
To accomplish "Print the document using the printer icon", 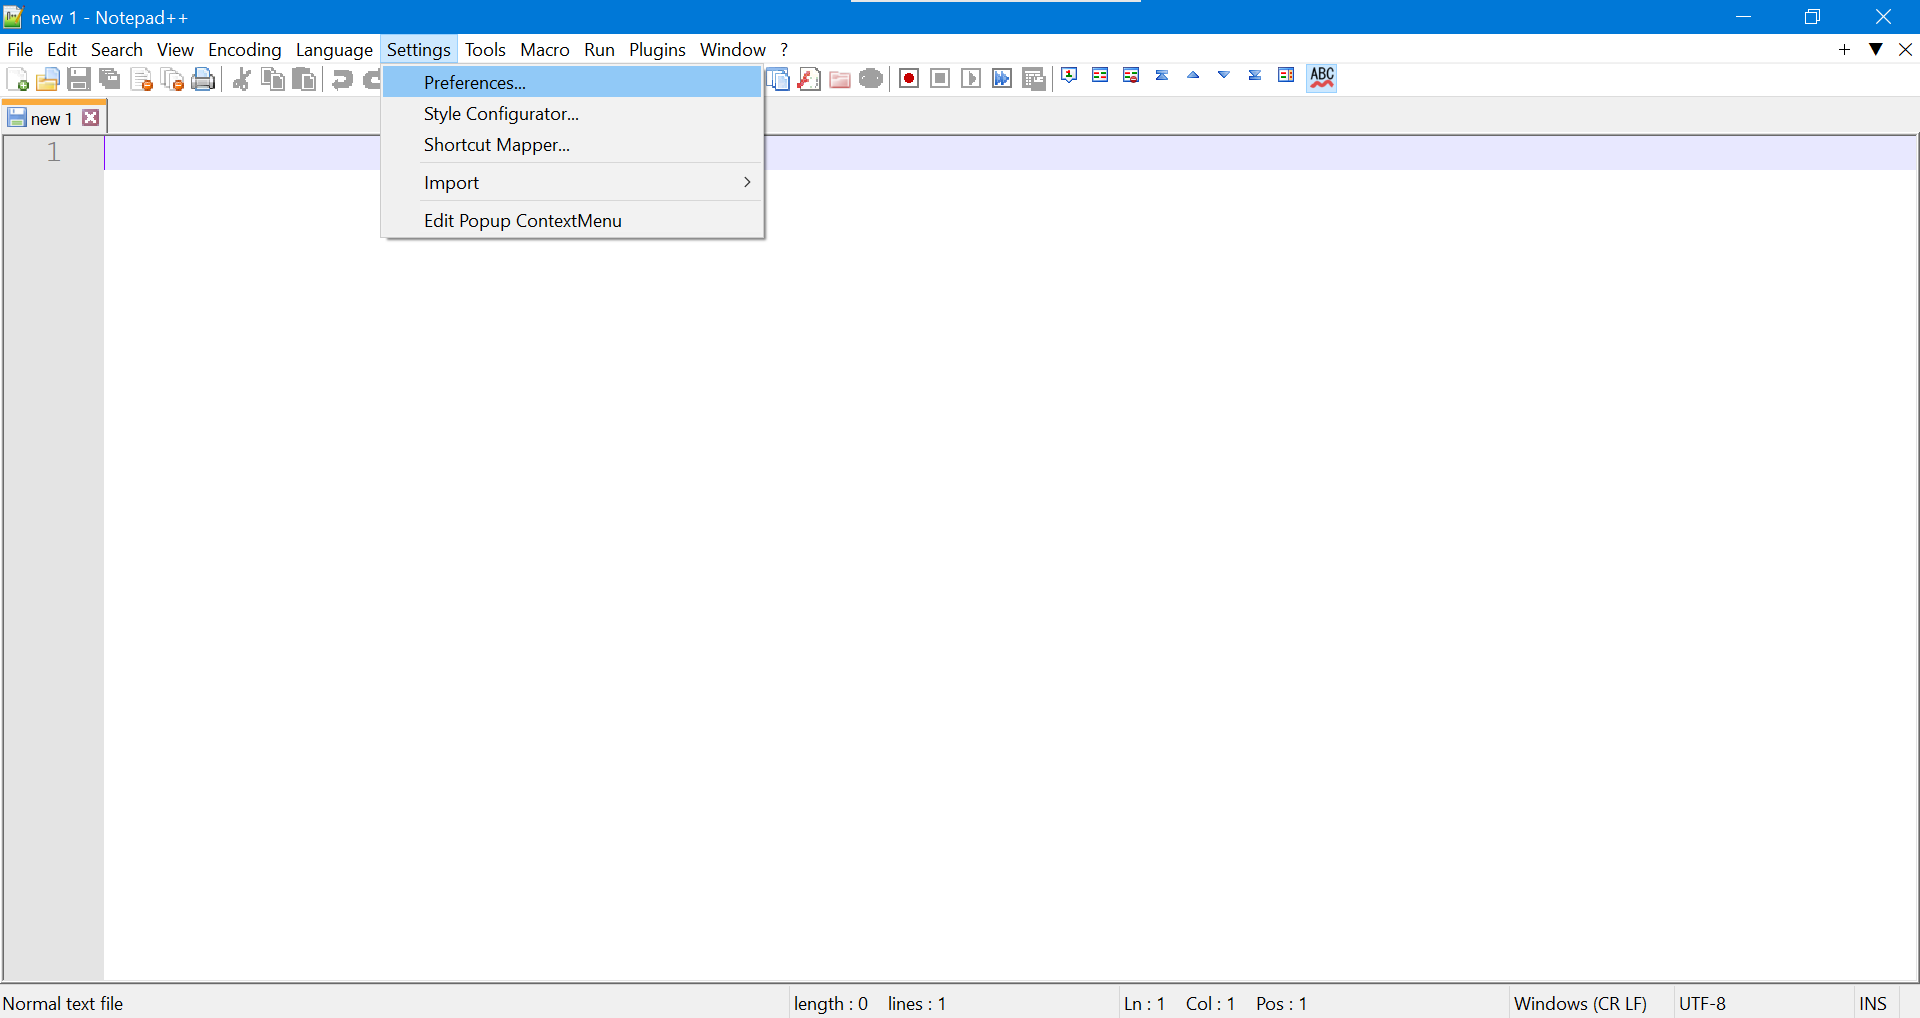I will tap(204, 79).
